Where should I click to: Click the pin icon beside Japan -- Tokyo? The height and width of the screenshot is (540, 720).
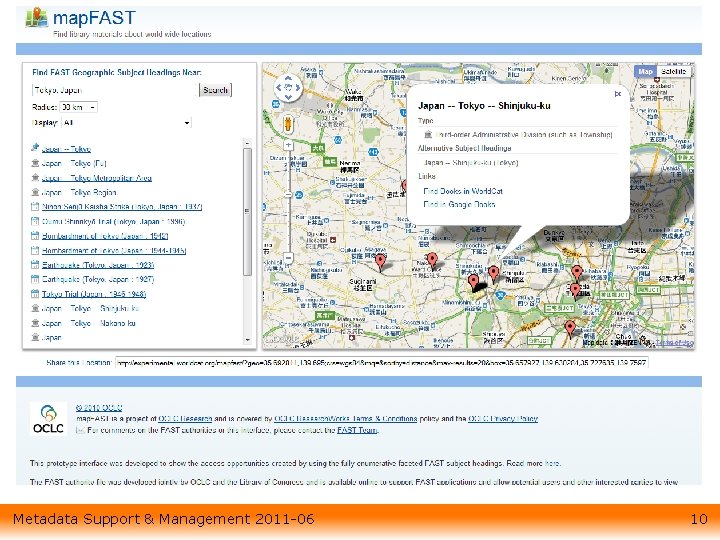[x=35, y=148]
